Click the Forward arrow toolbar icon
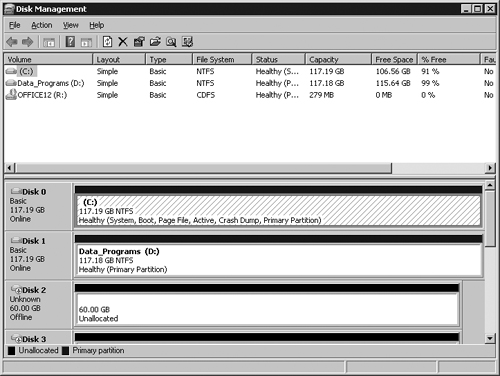 pos(28,42)
